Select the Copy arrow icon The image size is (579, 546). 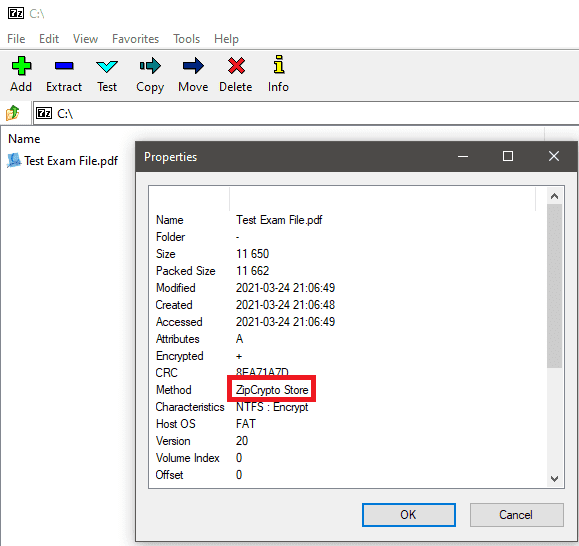pyautogui.click(x=150, y=66)
